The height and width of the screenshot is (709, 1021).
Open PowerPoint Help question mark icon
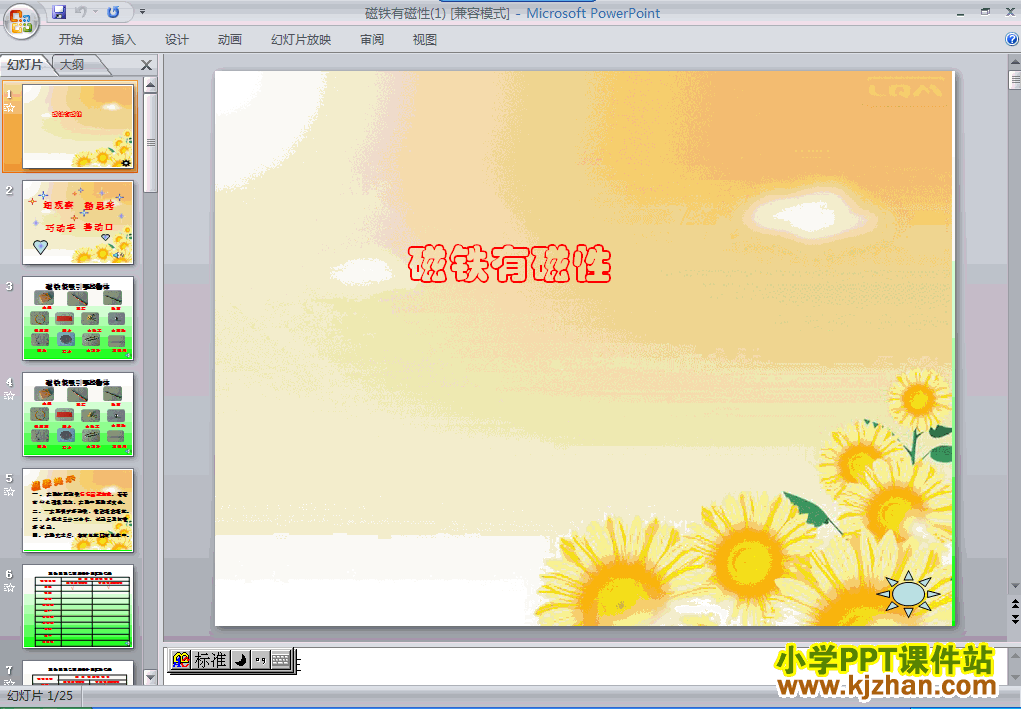(x=1012, y=40)
